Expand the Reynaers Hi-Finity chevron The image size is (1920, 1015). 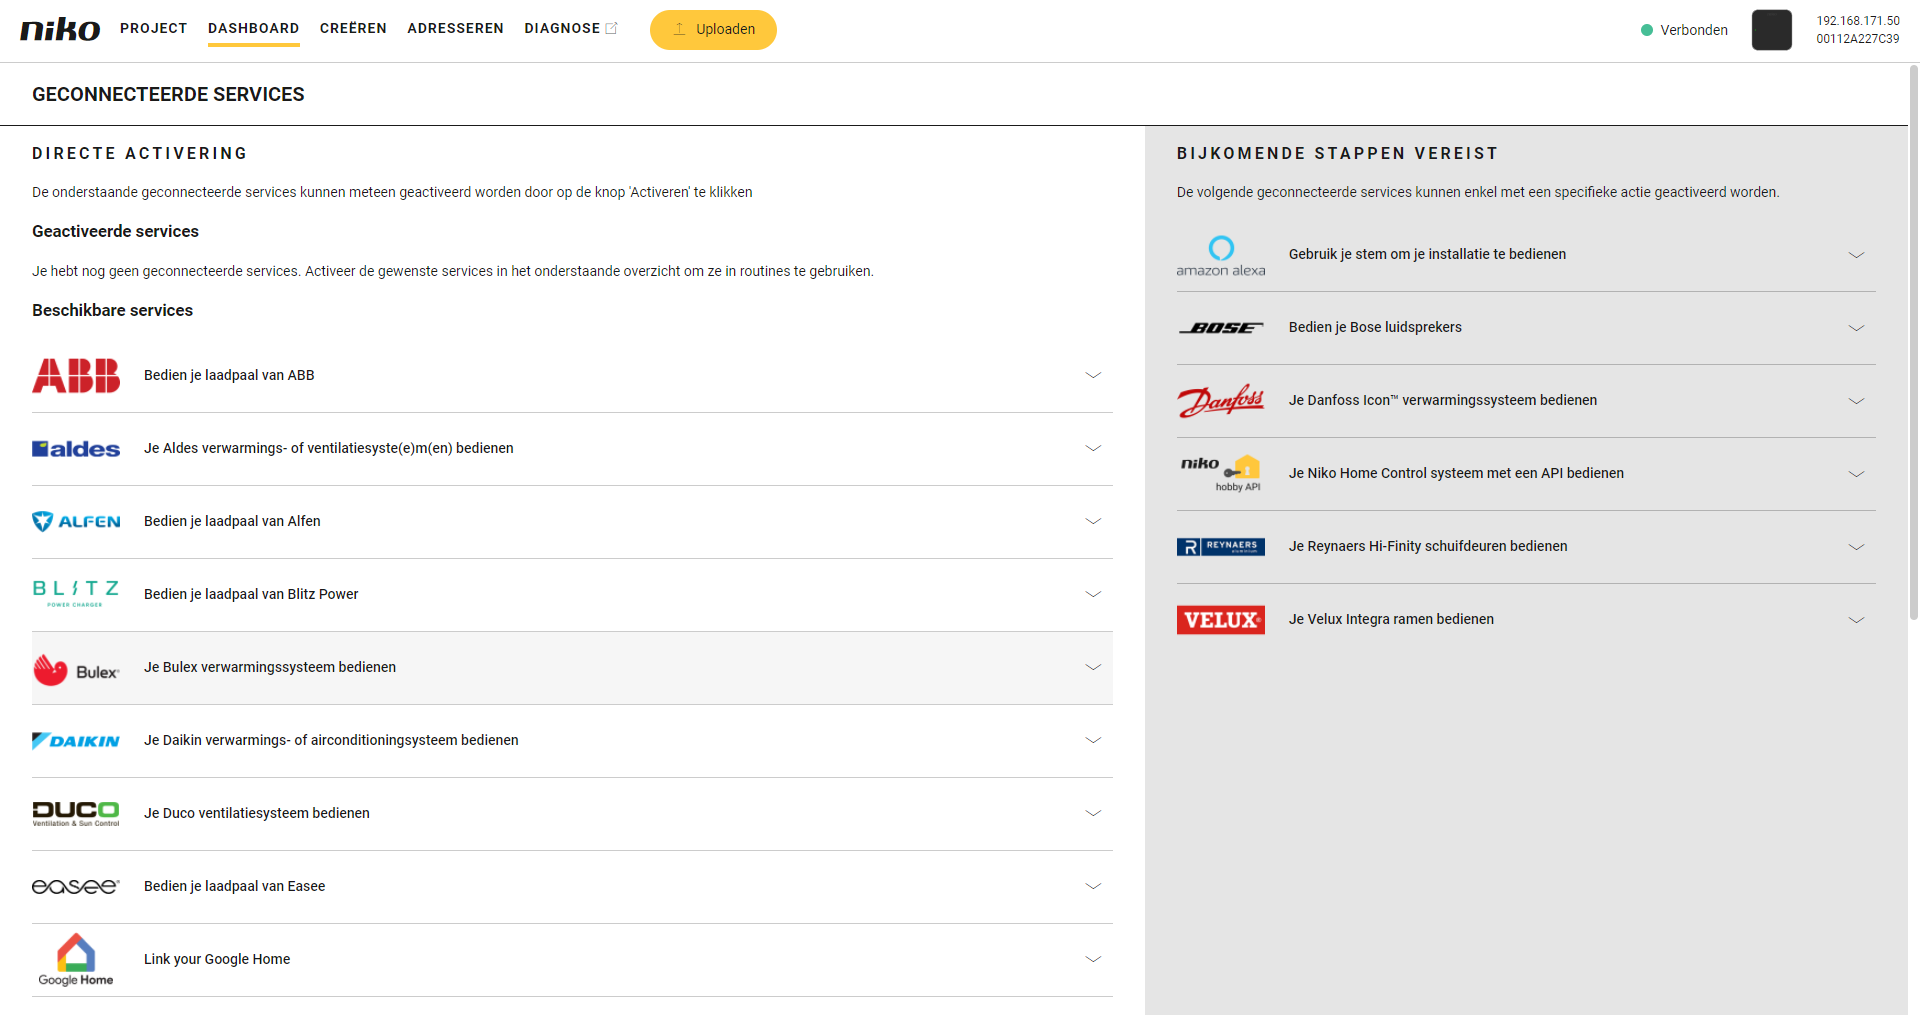click(1857, 546)
